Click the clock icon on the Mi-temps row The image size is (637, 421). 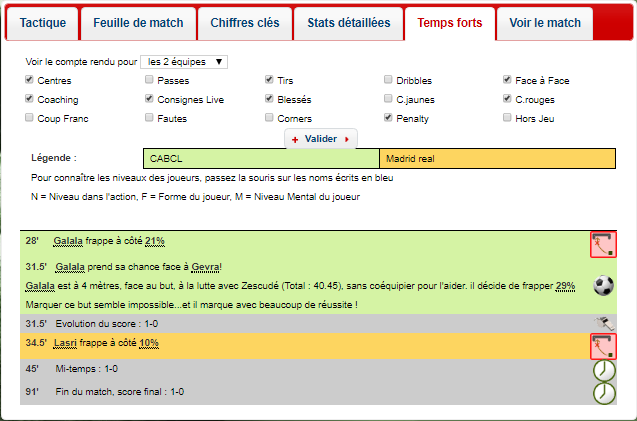pyautogui.click(x=604, y=370)
